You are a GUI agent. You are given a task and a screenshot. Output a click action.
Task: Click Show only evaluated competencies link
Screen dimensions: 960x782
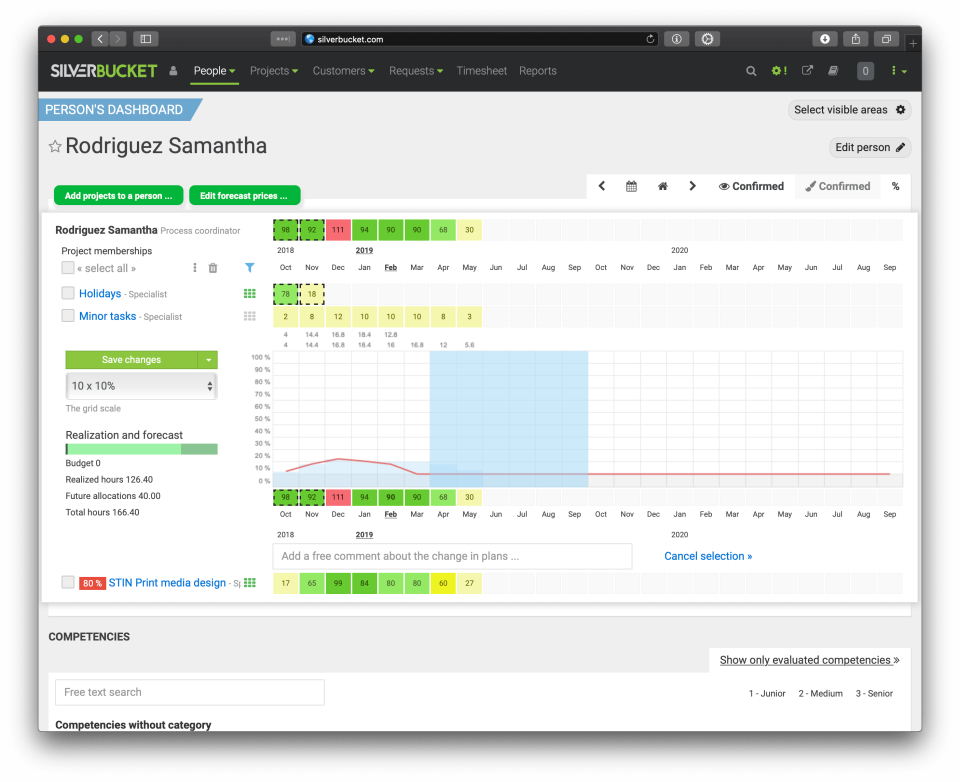pyautogui.click(x=809, y=660)
